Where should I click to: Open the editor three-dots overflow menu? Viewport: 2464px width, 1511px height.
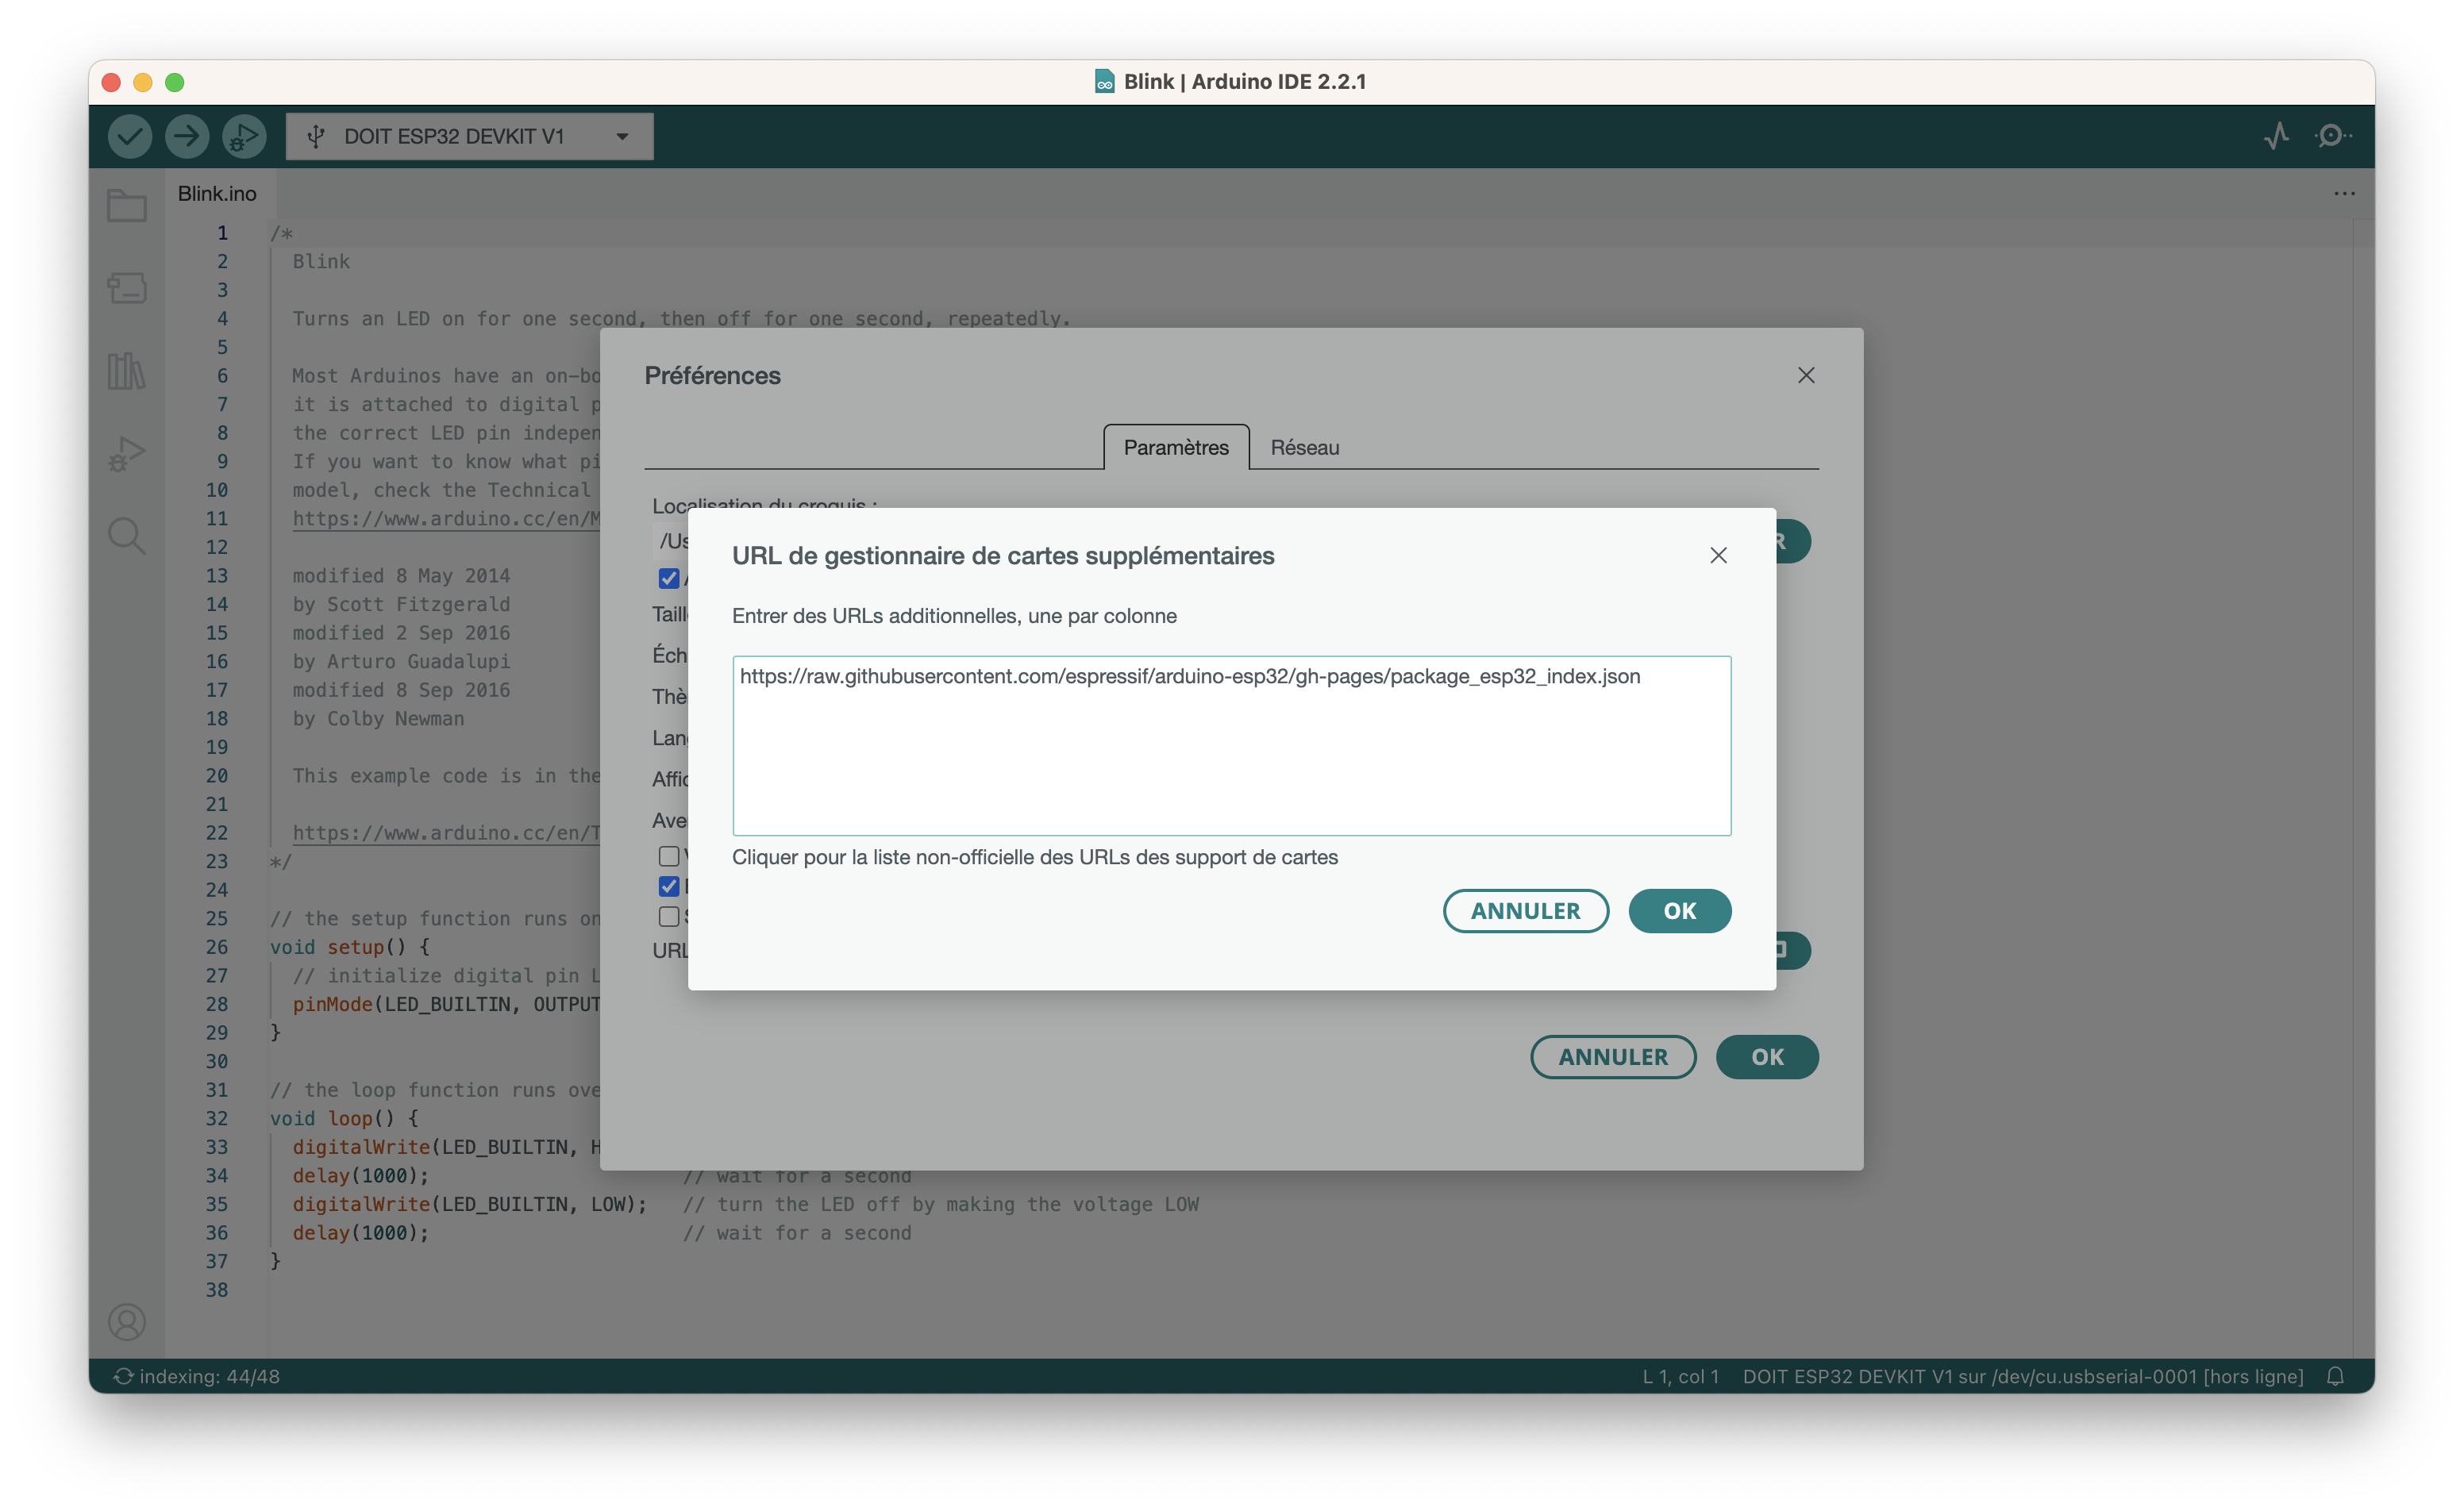2344,194
